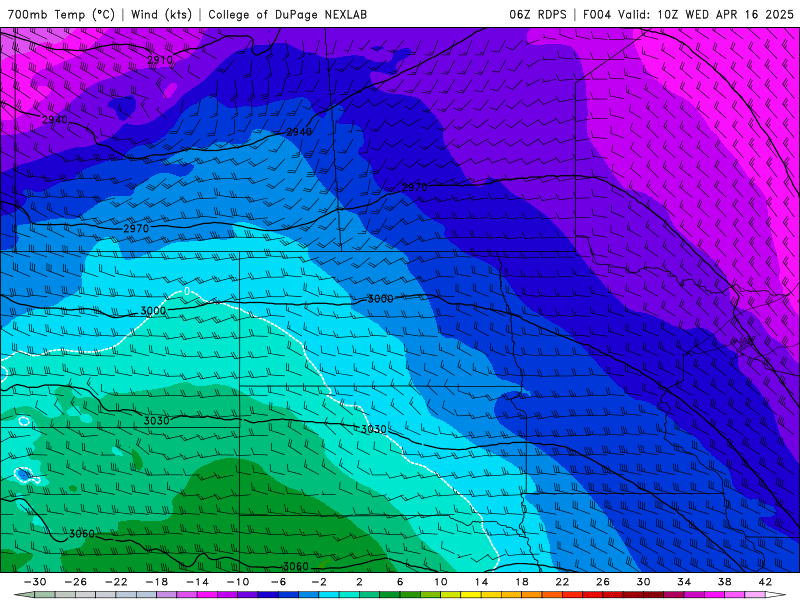The image size is (800, 600).
Task: Select the leftmost 3060 contour label
Action: coord(82,534)
